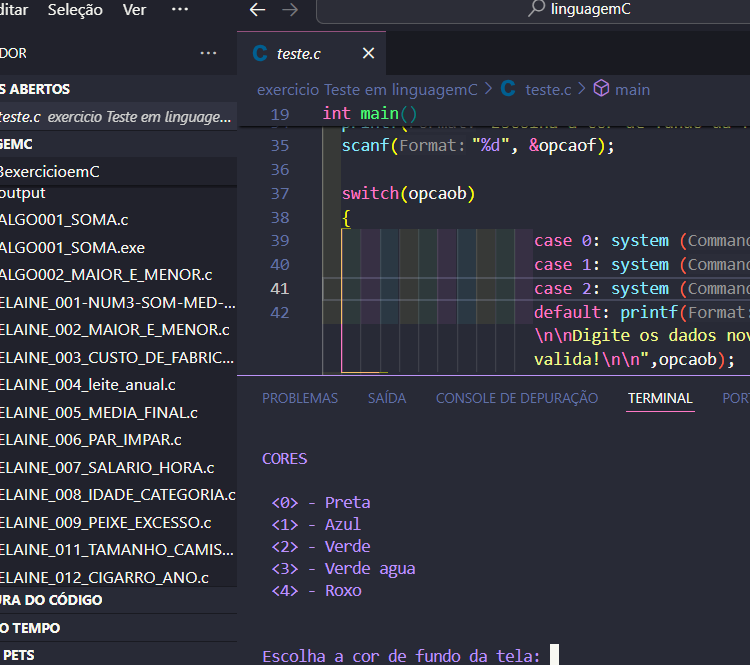Go forward with the right arrow
The height and width of the screenshot is (665, 750).
coord(290,10)
